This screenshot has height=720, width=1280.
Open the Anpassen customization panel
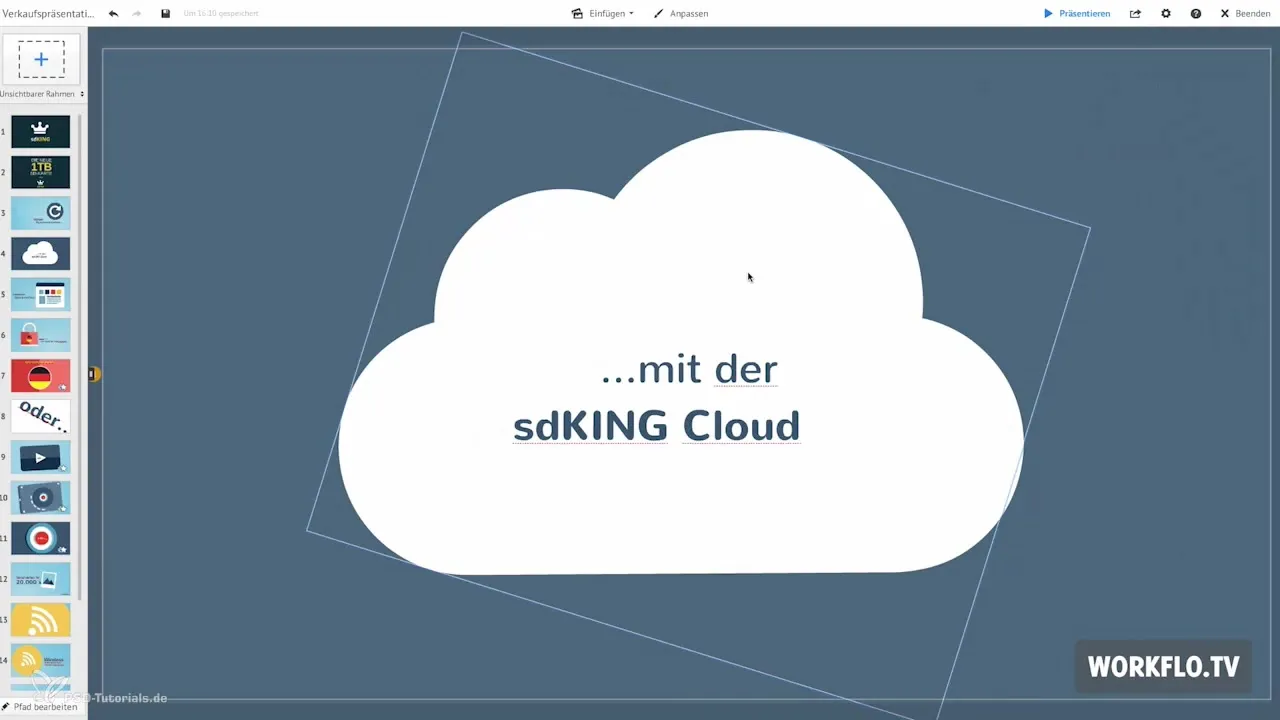pos(681,14)
